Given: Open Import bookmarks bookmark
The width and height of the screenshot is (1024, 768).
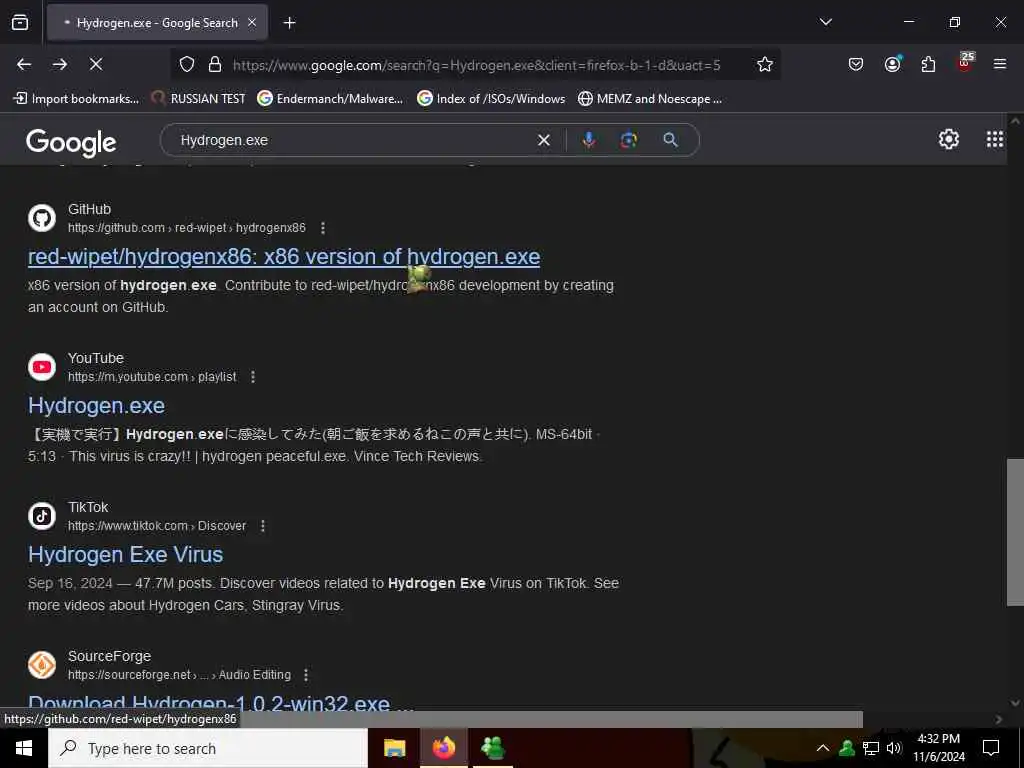Looking at the screenshot, I should (x=76, y=99).
